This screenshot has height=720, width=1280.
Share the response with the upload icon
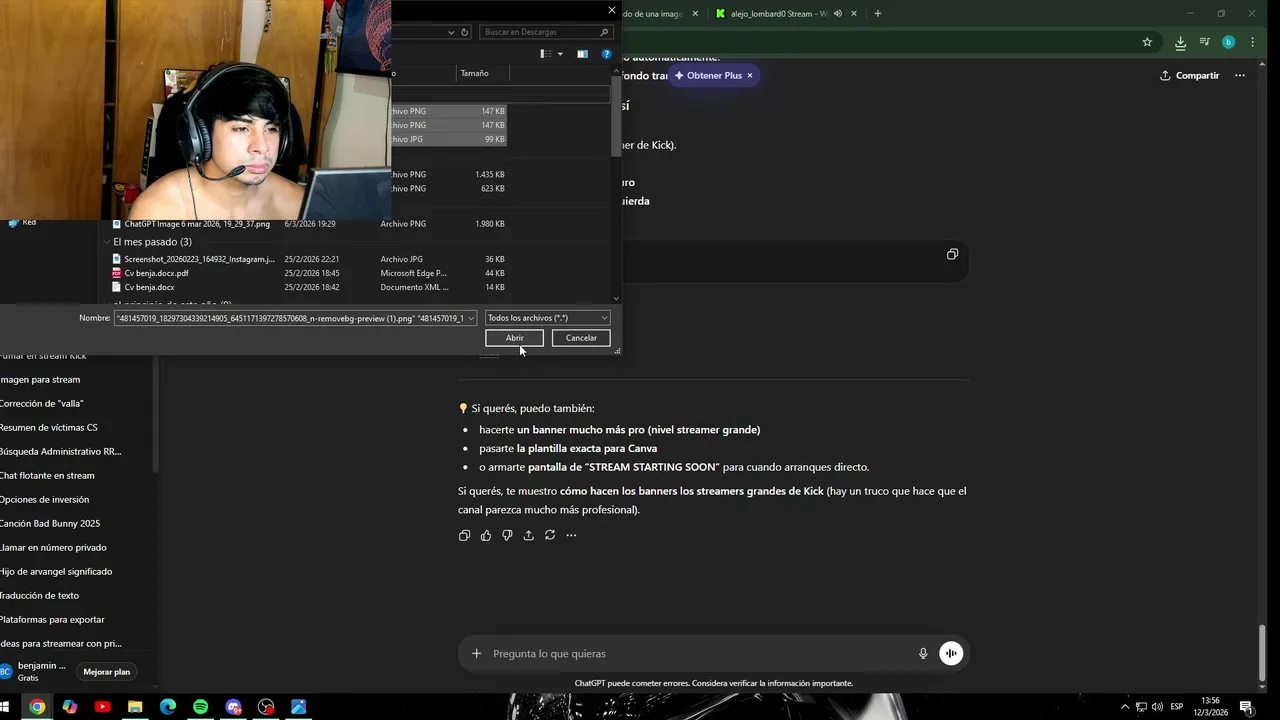(x=528, y=535)
